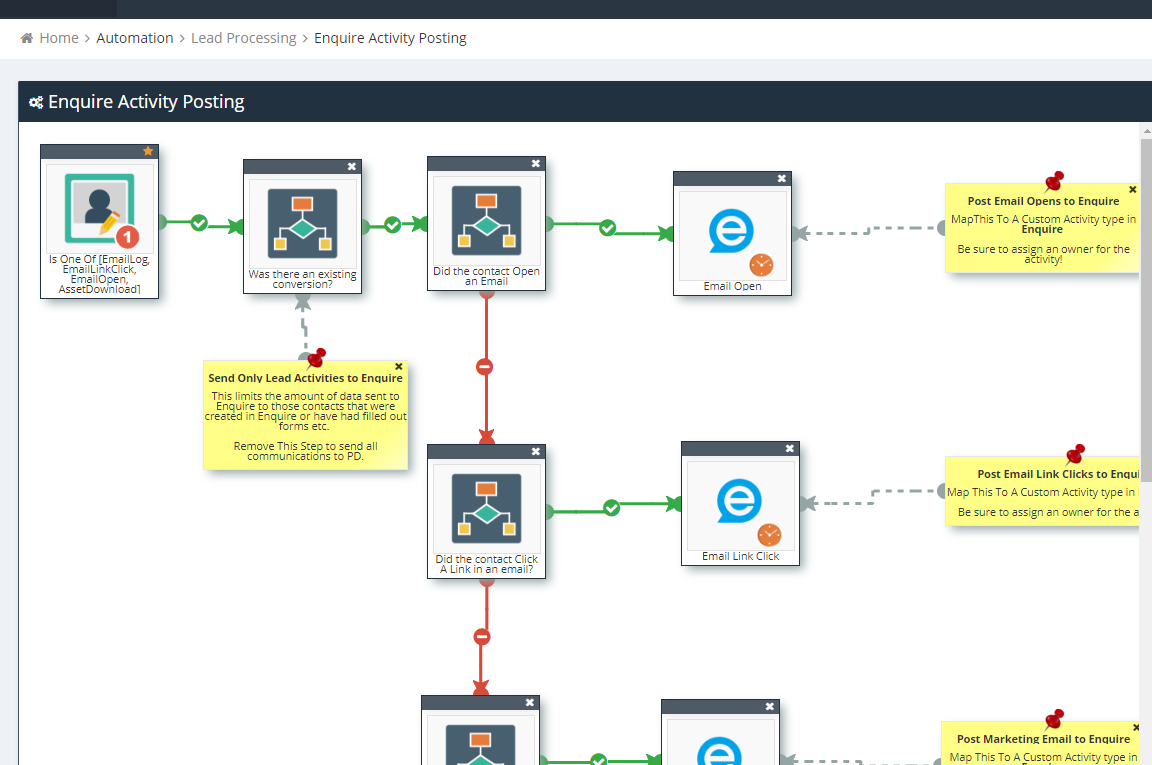Screen dimensions: 1152x765
Task: Click the 'Email Open' node label
Action: tap(732, 286)
